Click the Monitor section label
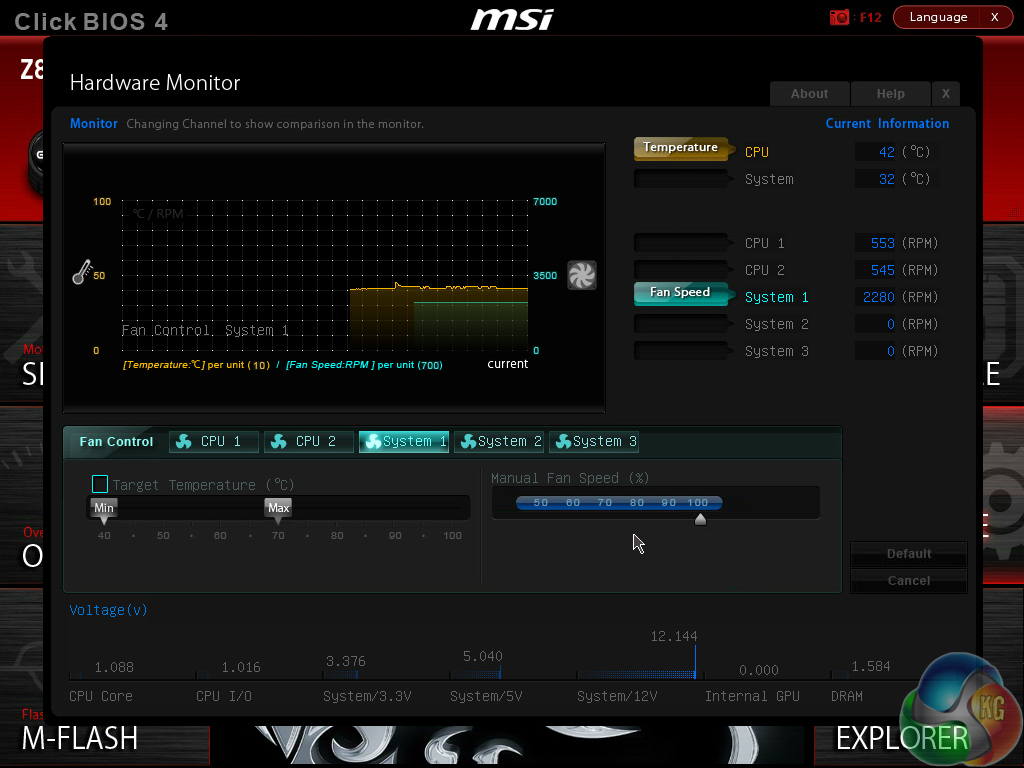 coord(94,123)
